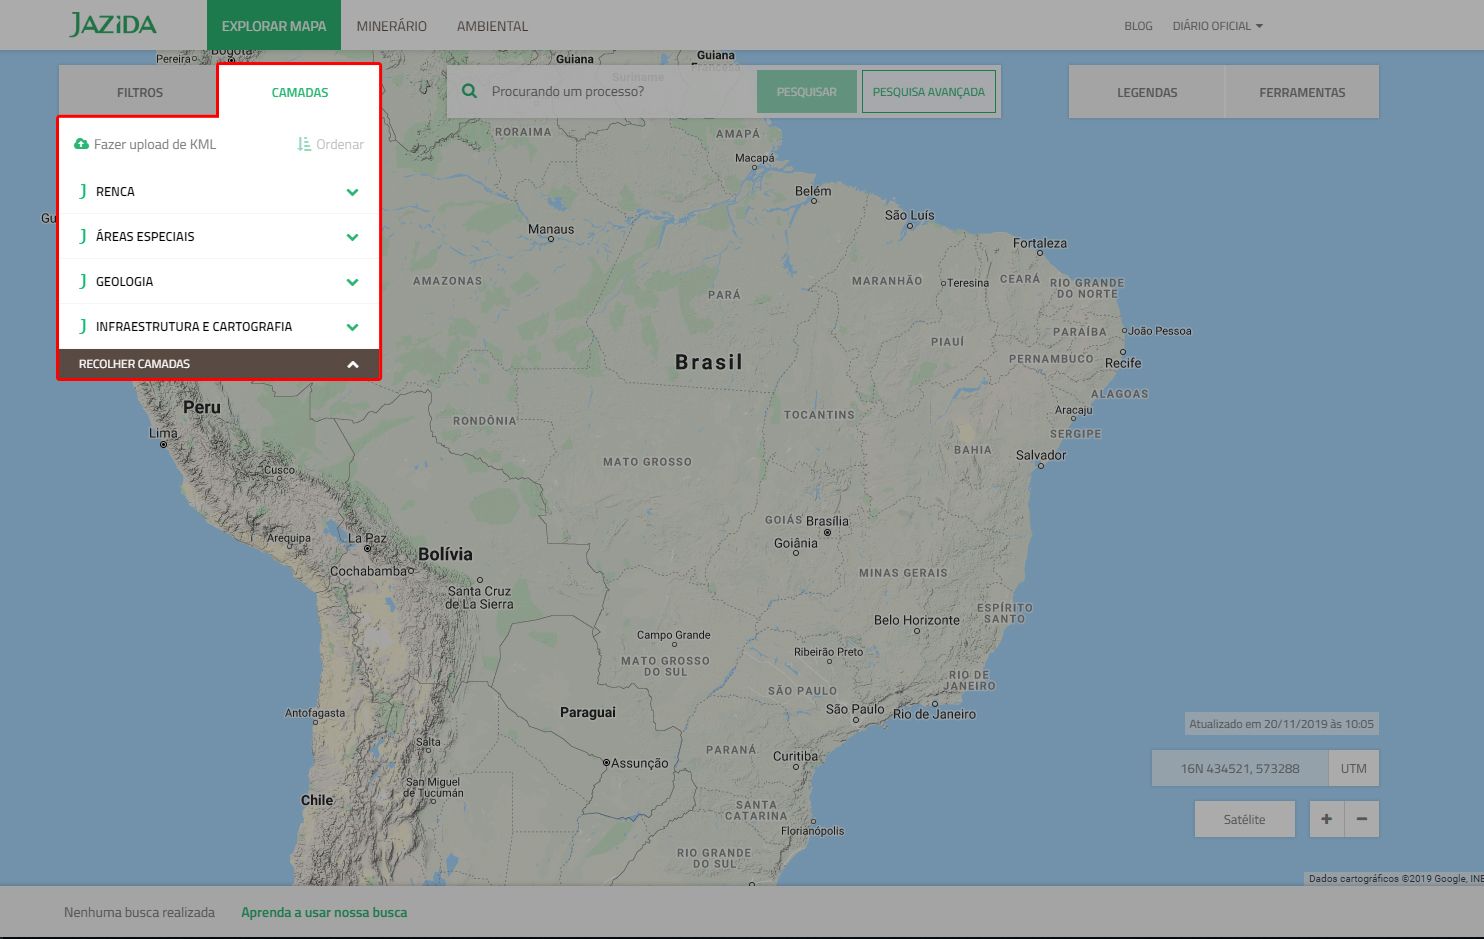Click the Brasília city label on map
The image size is (1484, 939).
pos(827,521)
